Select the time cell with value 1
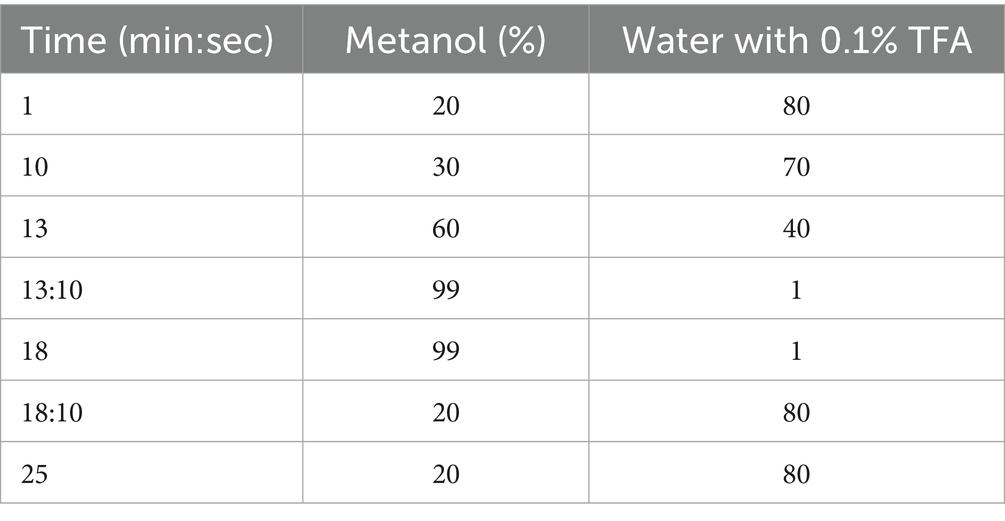This screenshot has width=1005, height=521. click(x=28, y=106)
